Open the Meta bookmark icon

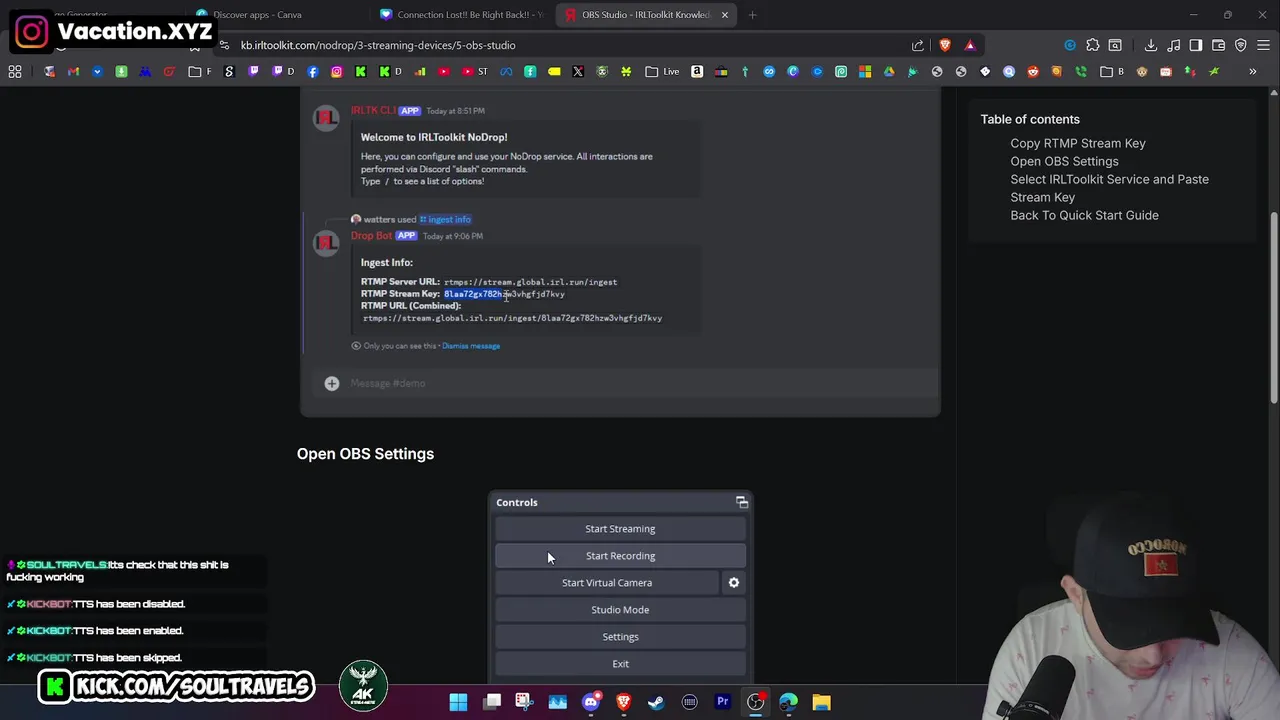click(506, 72)
